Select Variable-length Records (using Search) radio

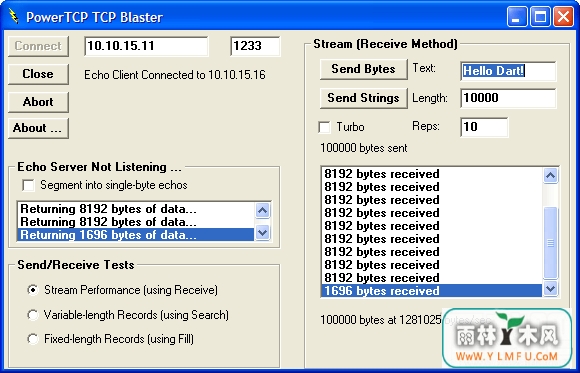(33, 315)
